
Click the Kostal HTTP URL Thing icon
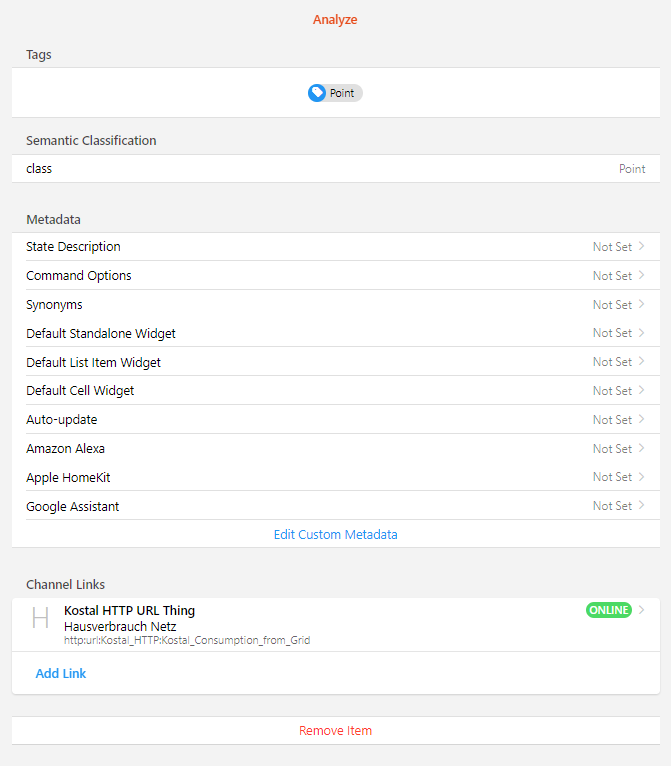coord(40,618)
